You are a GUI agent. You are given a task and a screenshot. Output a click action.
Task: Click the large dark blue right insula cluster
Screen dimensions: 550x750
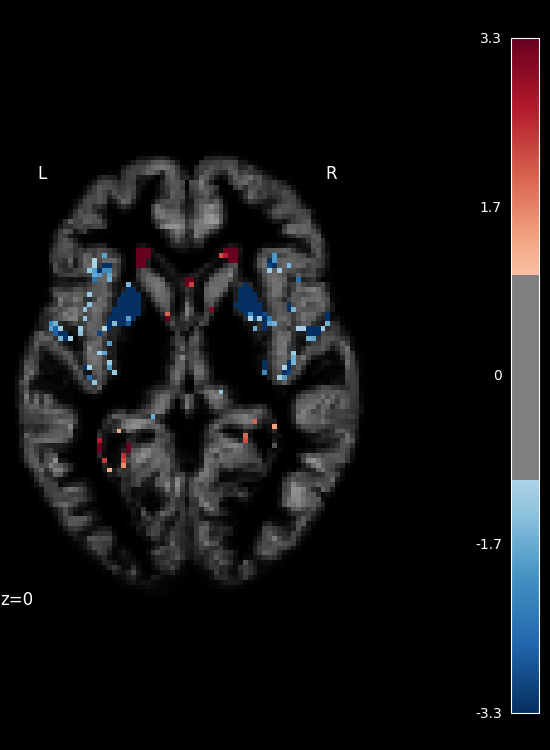pos(249,302)
